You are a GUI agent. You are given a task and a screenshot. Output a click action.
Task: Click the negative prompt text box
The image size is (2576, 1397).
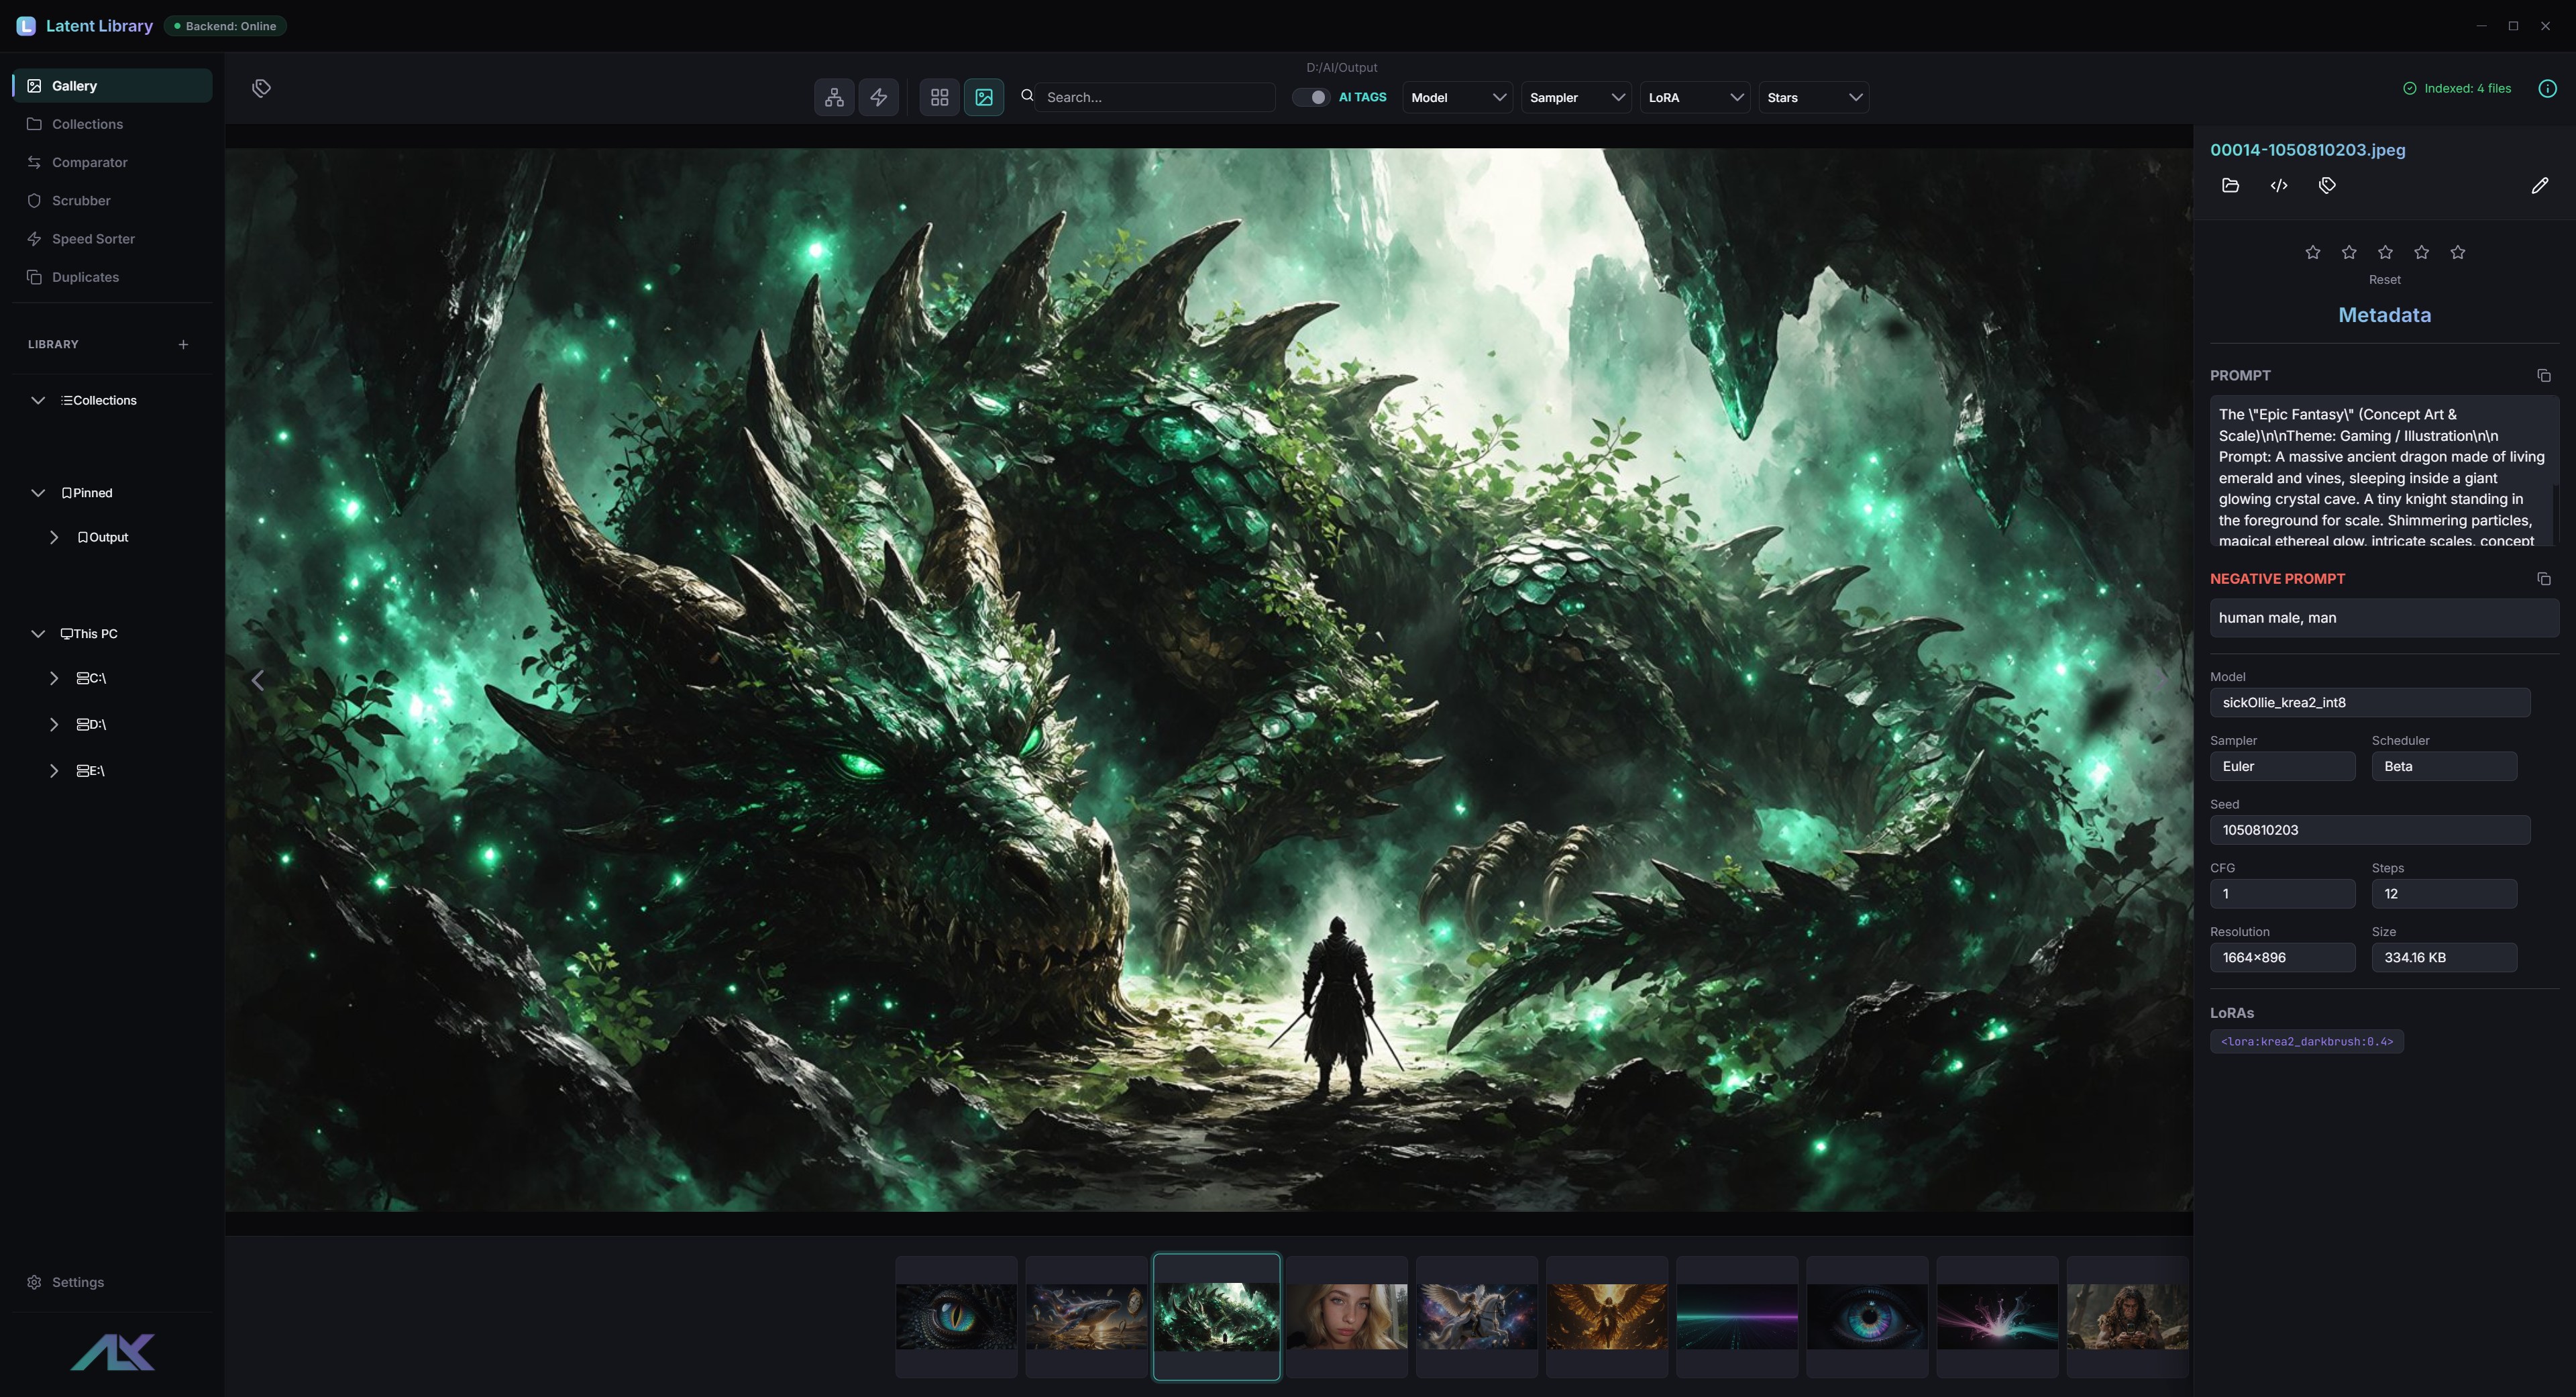[x=2384, y=618]
